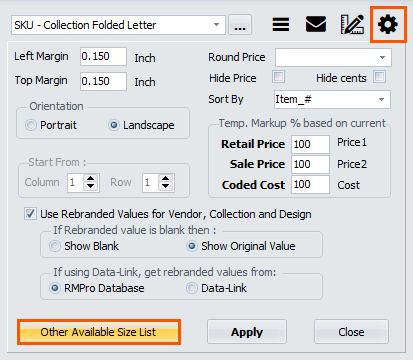Click the Left Margin input field
The height and width of the screenshot is (360, 413).
pos(103,56)
